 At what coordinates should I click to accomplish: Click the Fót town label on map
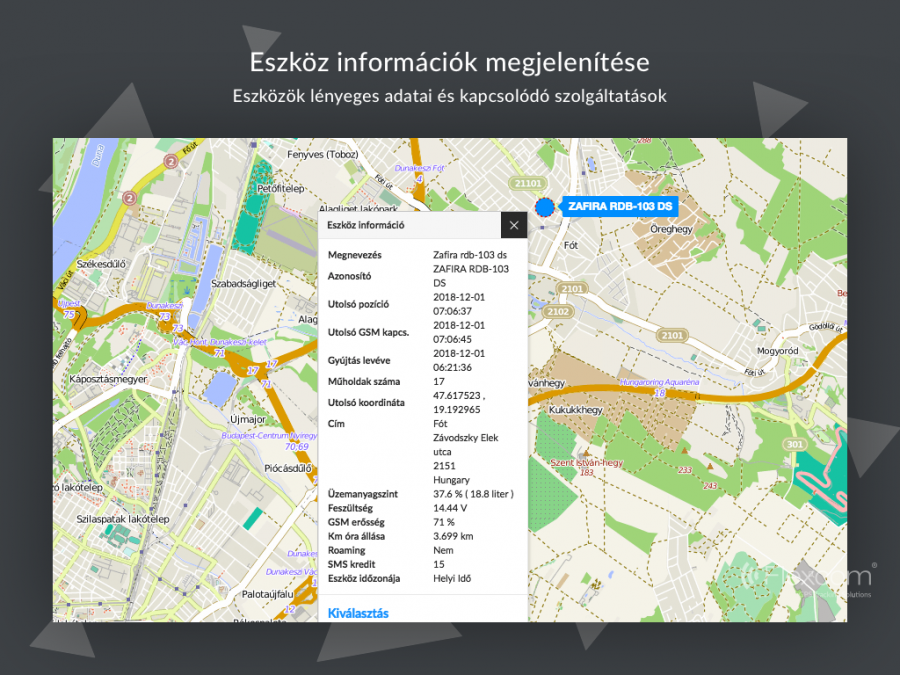[x=571, y=245]
